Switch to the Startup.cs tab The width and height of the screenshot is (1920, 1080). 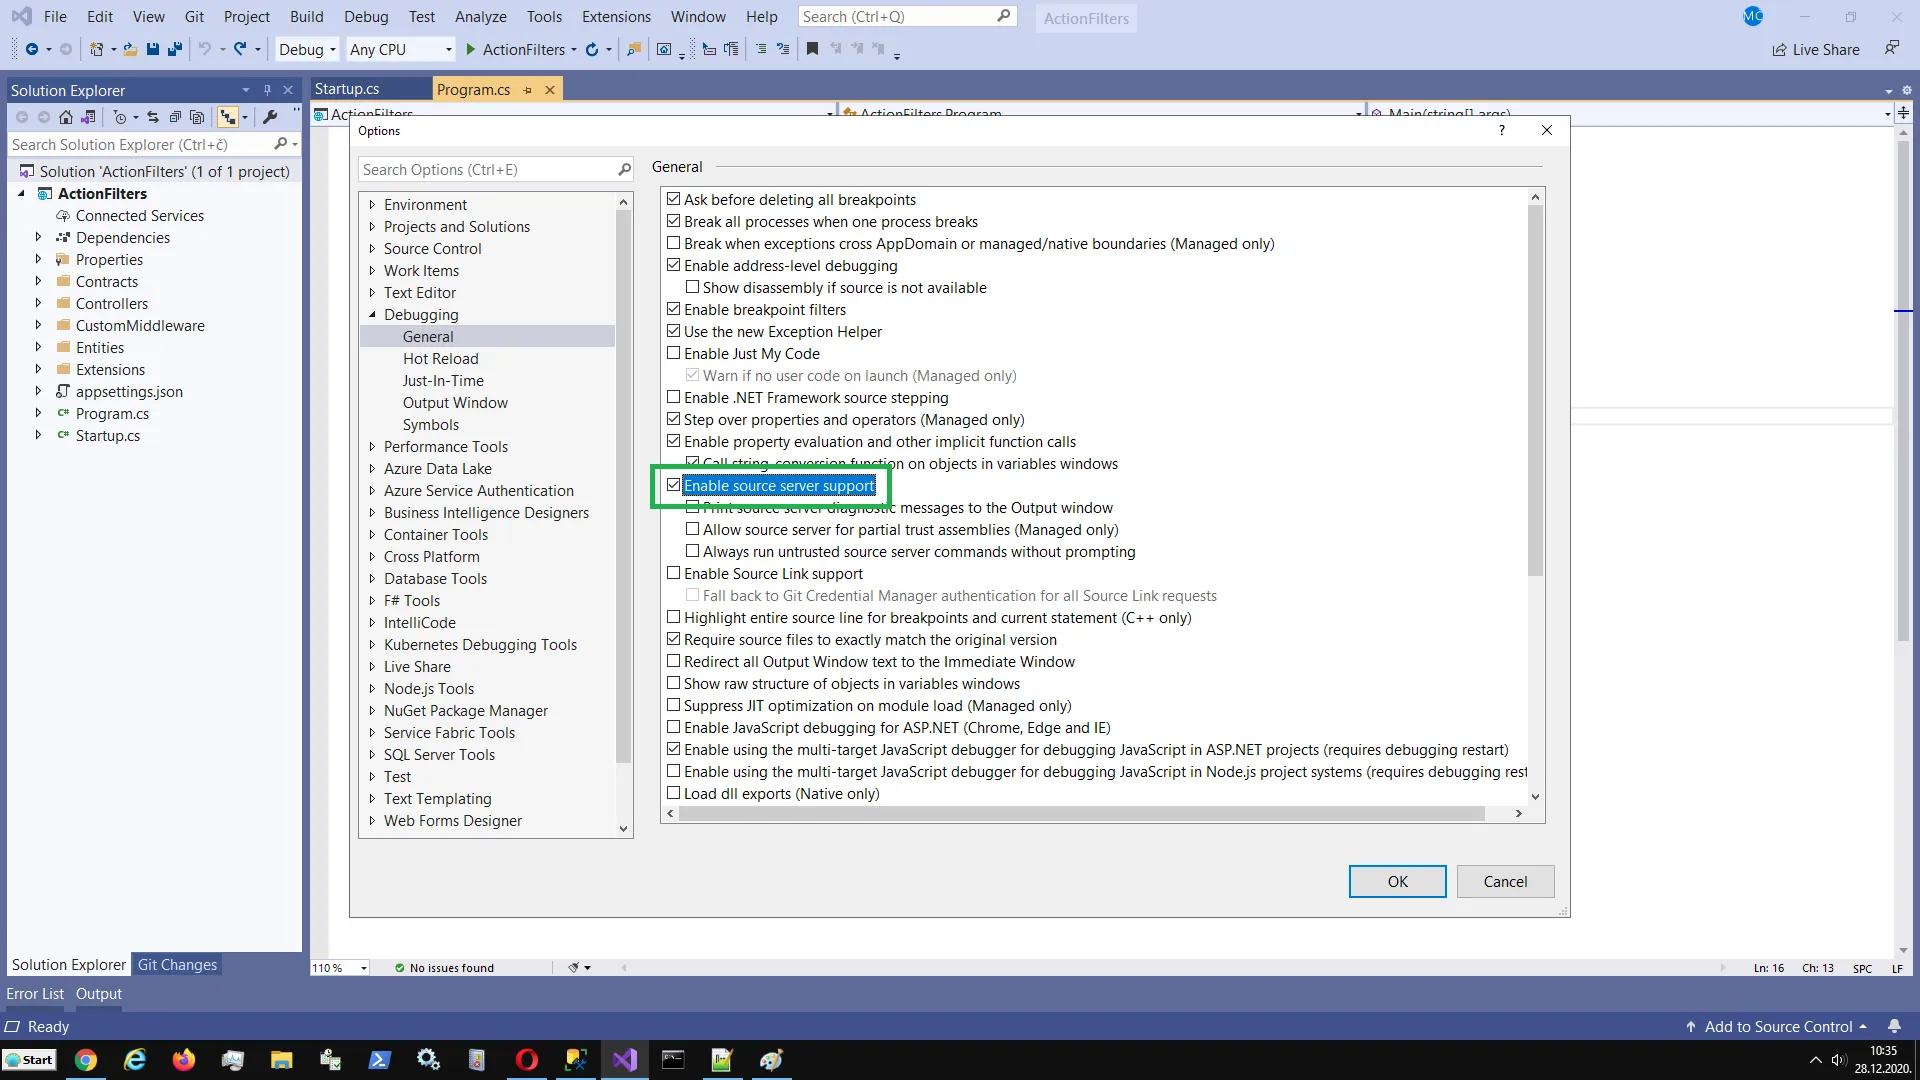coord(347,89)
